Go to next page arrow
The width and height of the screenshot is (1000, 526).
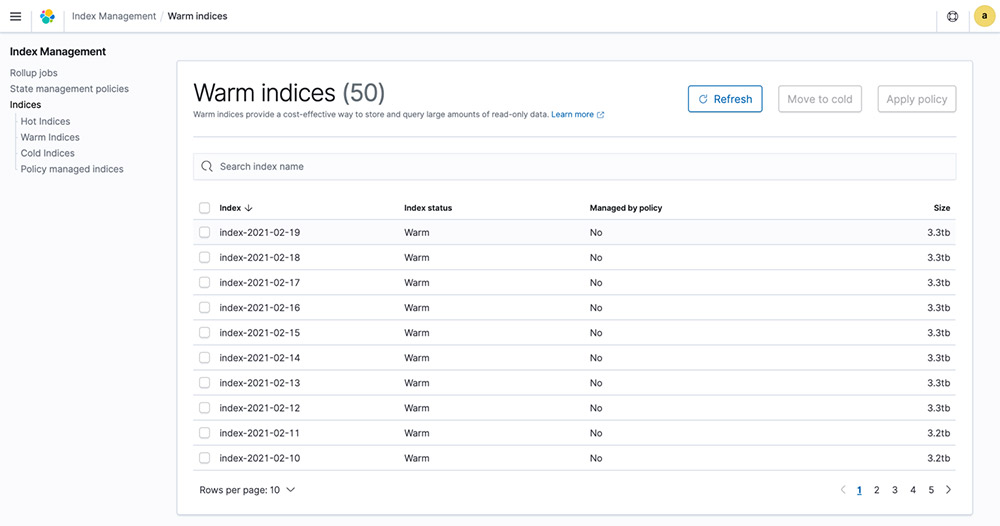click(x=948, y=490)
